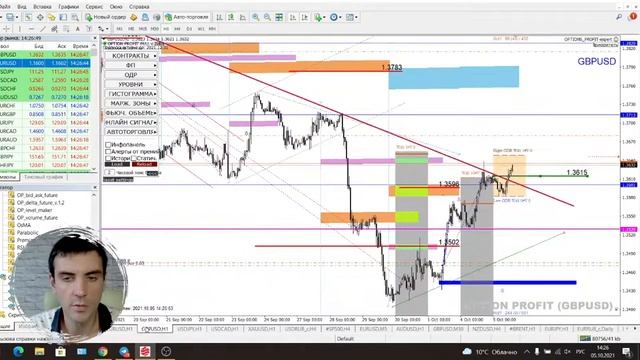Open Microsoft Edge from taskbar
The image size is (640, 360).
click(18, 351)
